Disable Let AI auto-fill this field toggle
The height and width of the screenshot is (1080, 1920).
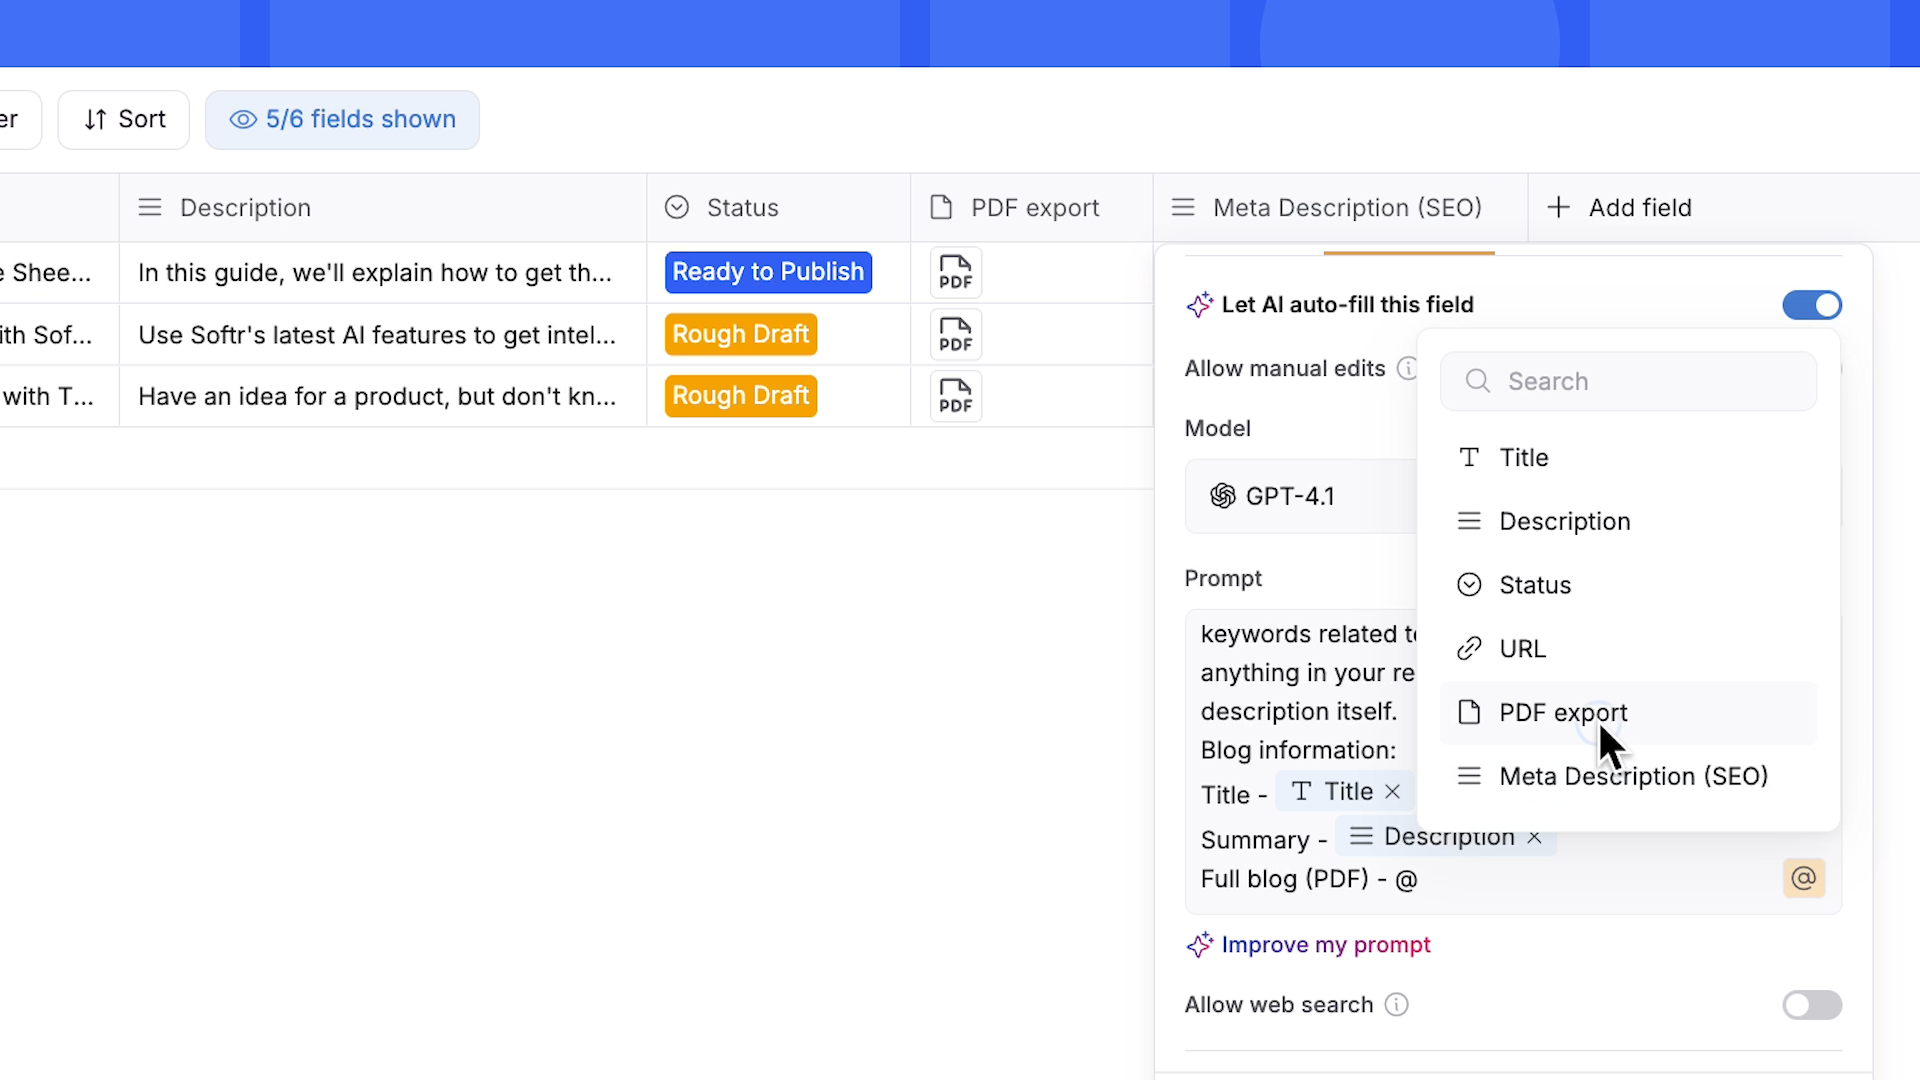coord(1811,305)
